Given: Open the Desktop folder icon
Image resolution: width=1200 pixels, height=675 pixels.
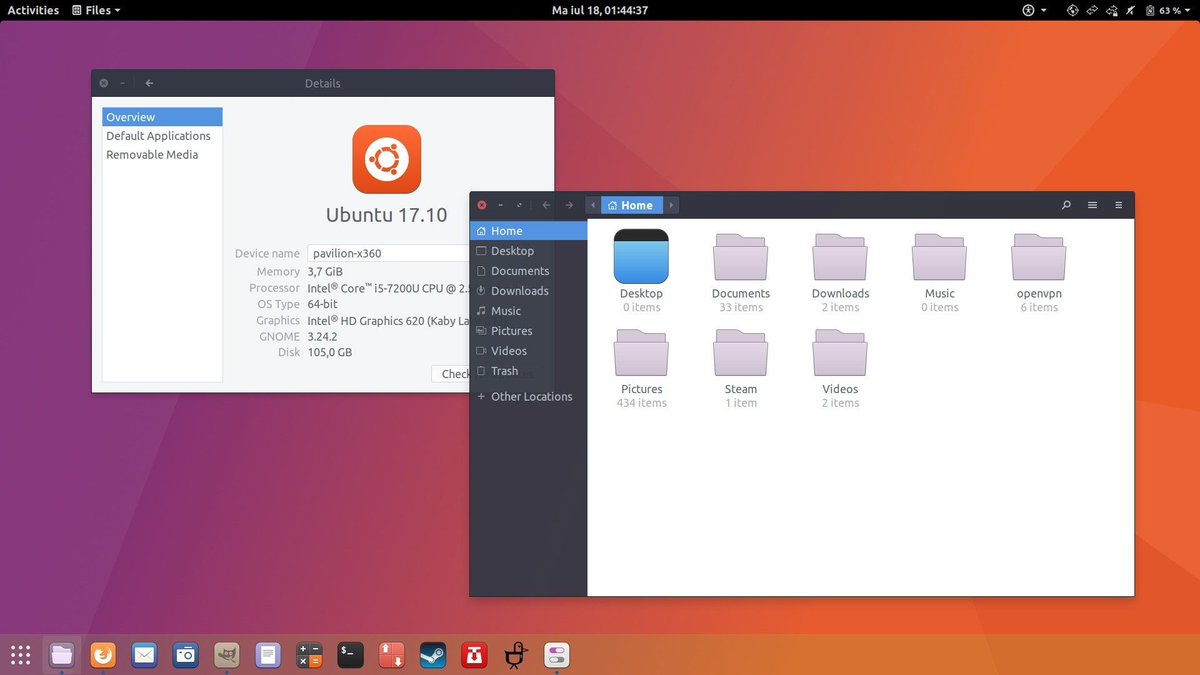Looking at the screenshot, I should [641, 257].
